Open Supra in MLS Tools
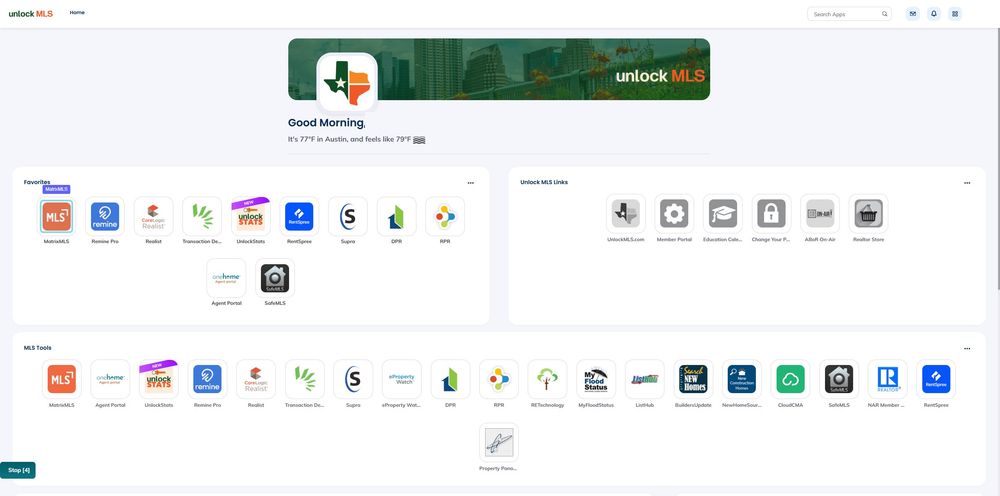The height and width of the screenshot is (496, 1000). pos(353,379)
